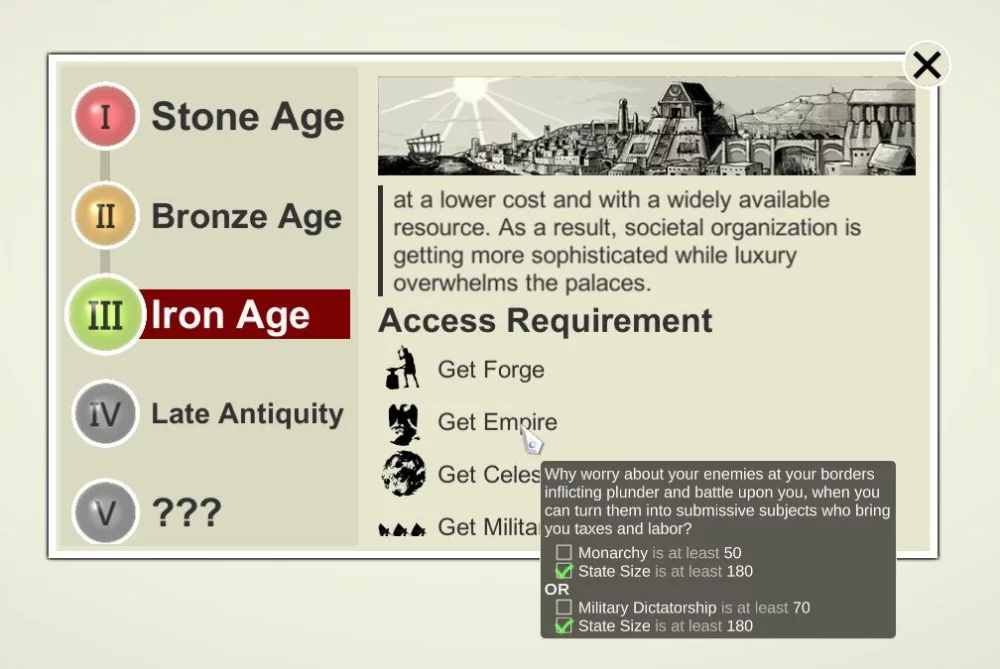The width and height of the screenshot is (1000, 669).
Task: Click the Military requirement icon
Action: (x=402, y=529)
